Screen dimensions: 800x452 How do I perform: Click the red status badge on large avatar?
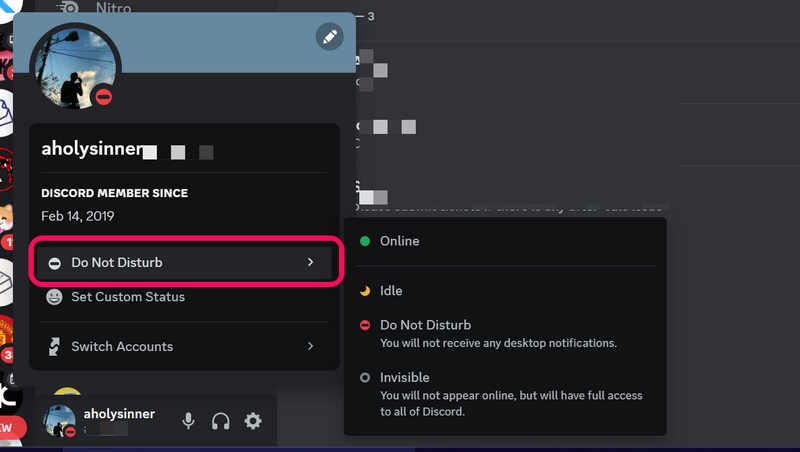click(102, 97)
